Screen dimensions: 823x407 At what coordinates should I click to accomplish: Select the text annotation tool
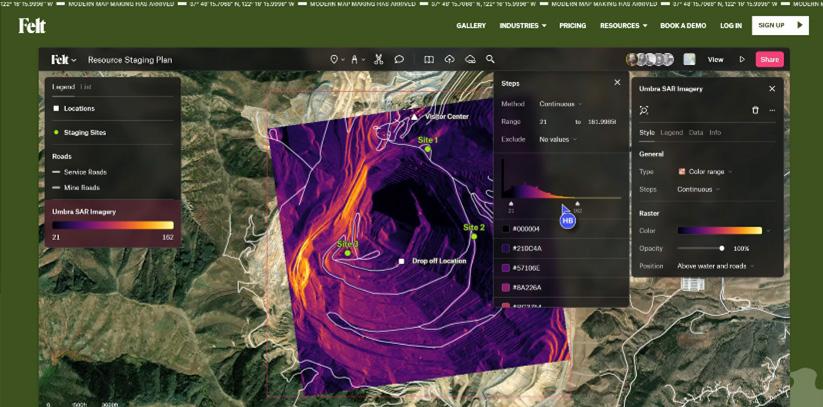(354, 60)
